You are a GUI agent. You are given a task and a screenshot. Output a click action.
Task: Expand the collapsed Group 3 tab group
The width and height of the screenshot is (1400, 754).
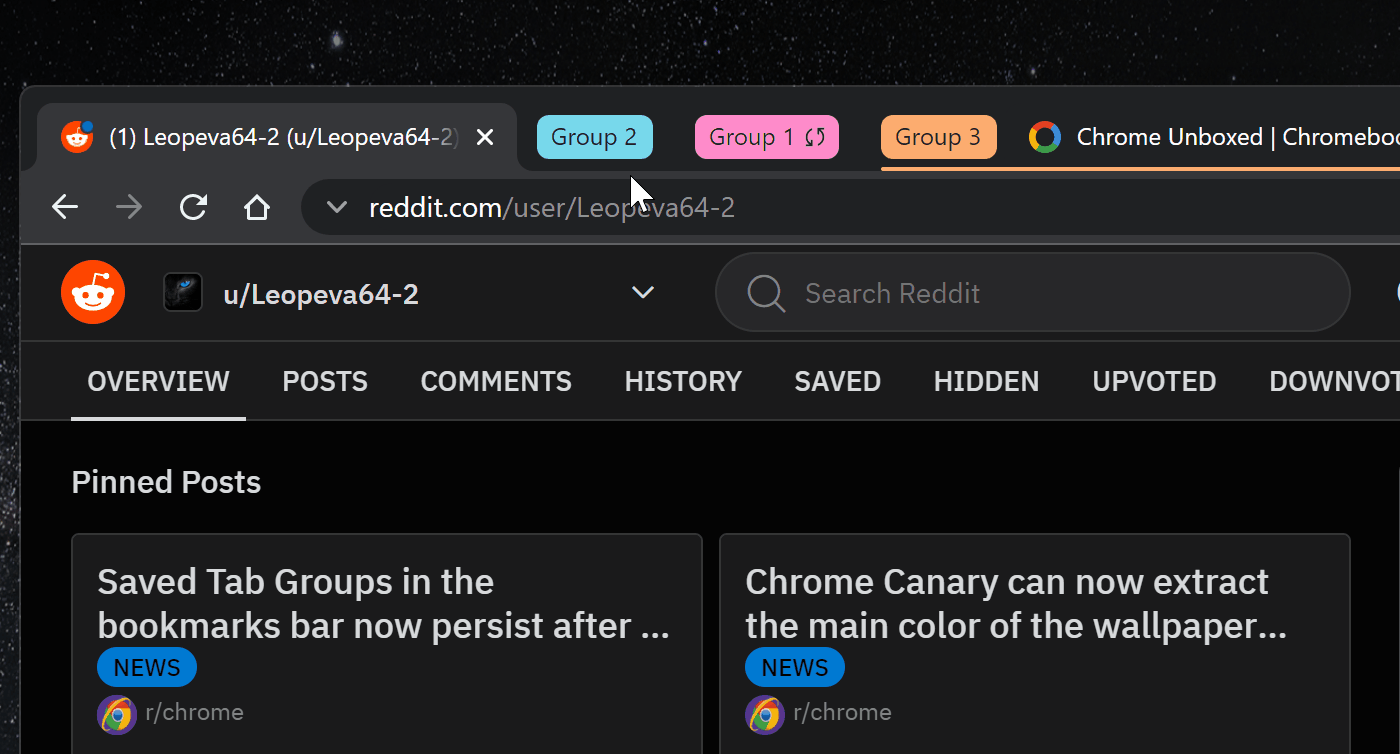tap(938, 137)
